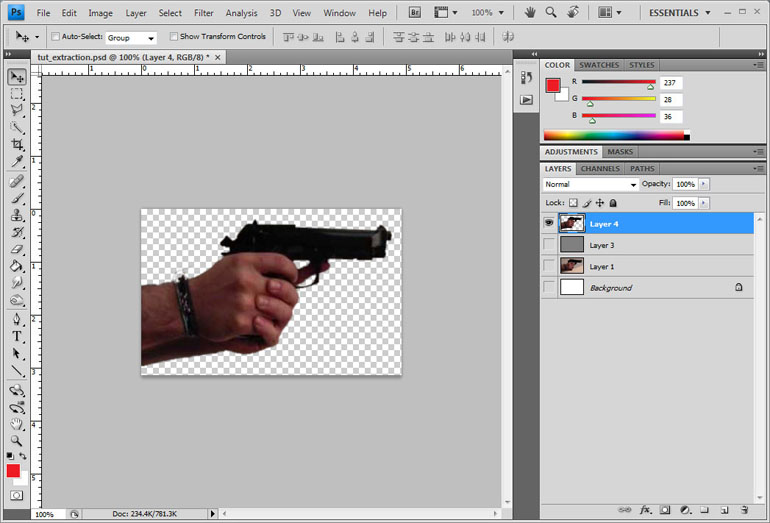Select the Eyedropper tool
Screen dimensions: 770x523
tap(17, 161)
